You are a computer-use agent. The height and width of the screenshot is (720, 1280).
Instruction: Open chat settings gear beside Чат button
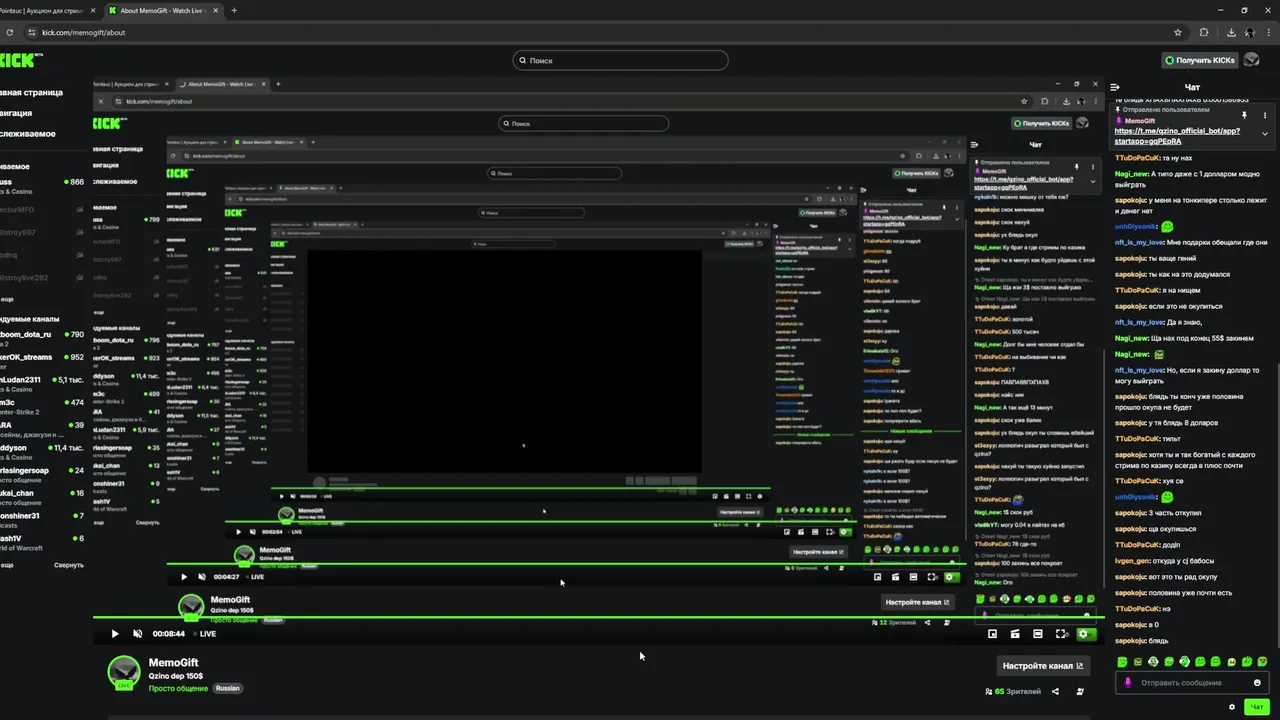tap(1232, 707)
